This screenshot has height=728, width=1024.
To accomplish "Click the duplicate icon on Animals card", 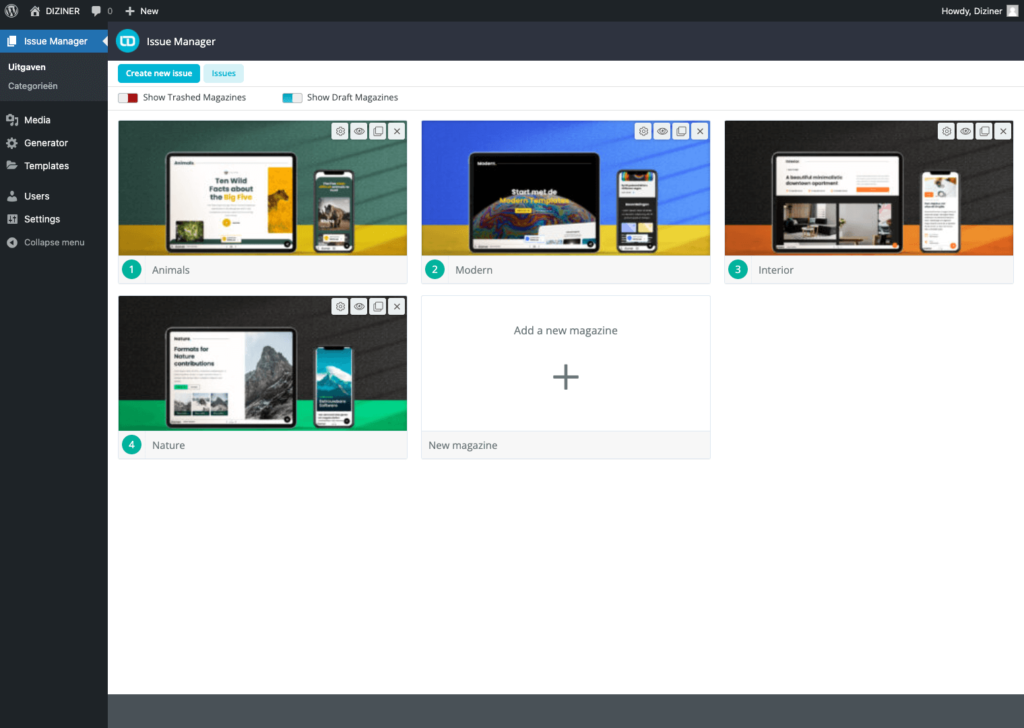I will pos(378,131).
